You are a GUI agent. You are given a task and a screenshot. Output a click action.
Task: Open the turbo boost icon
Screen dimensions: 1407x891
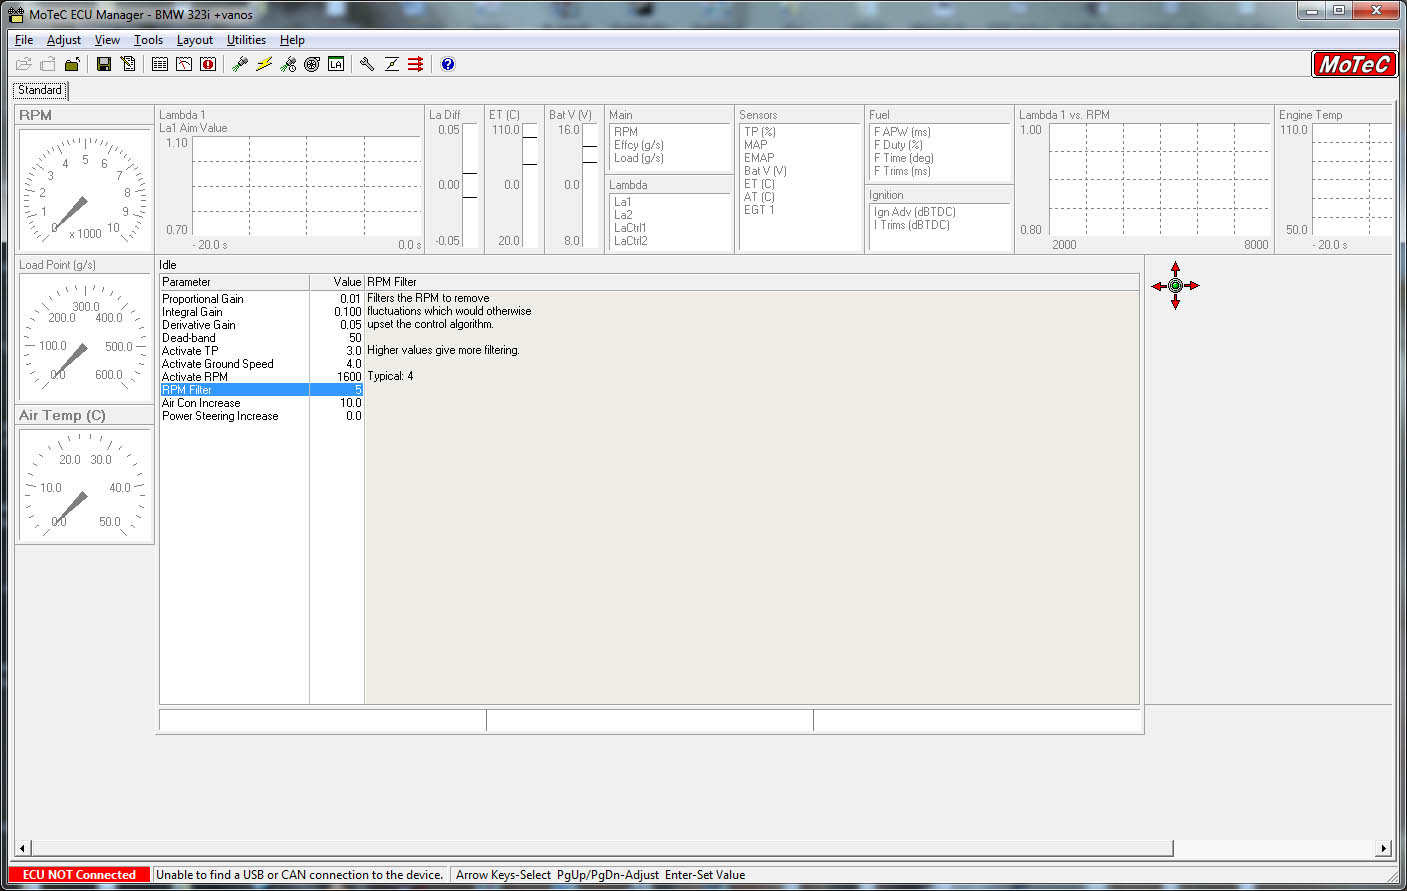tap(312, 64)
